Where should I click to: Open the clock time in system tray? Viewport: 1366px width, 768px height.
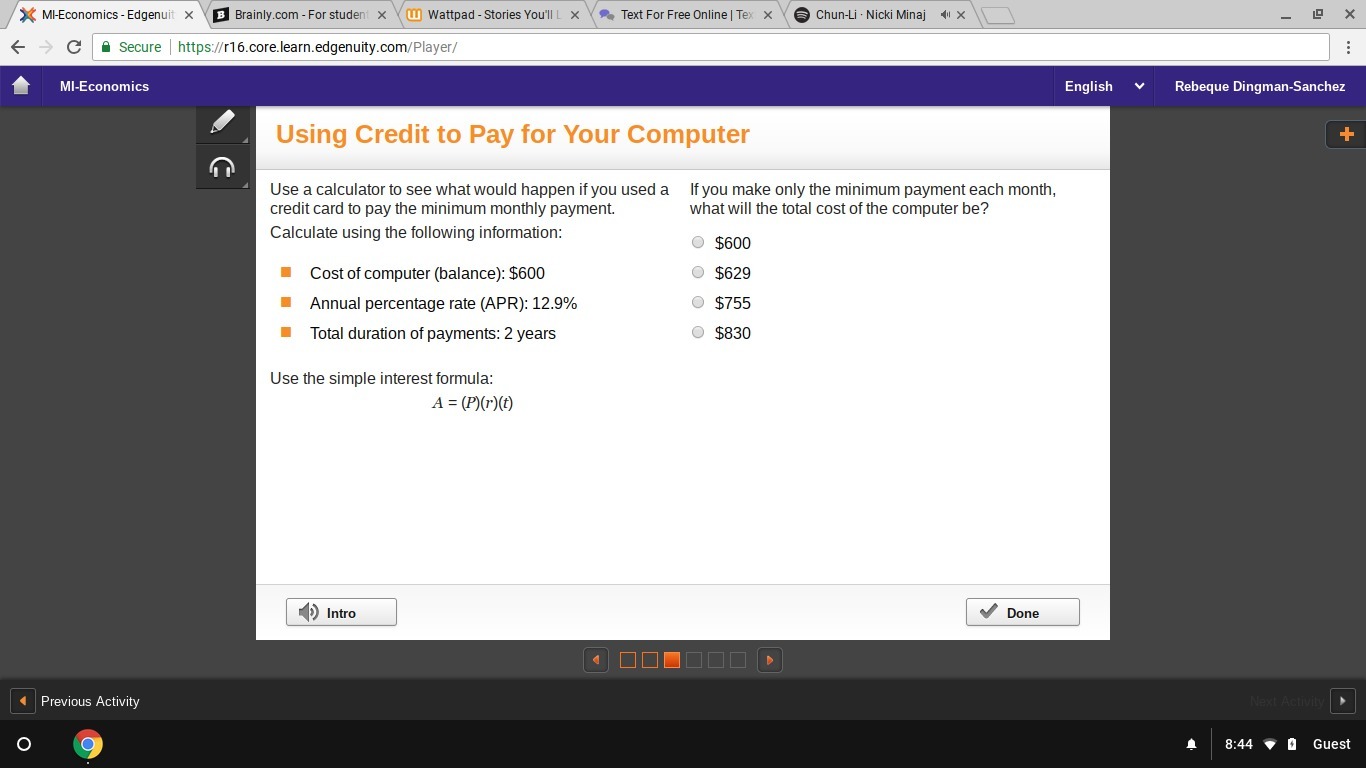(x=1238, y=744)
